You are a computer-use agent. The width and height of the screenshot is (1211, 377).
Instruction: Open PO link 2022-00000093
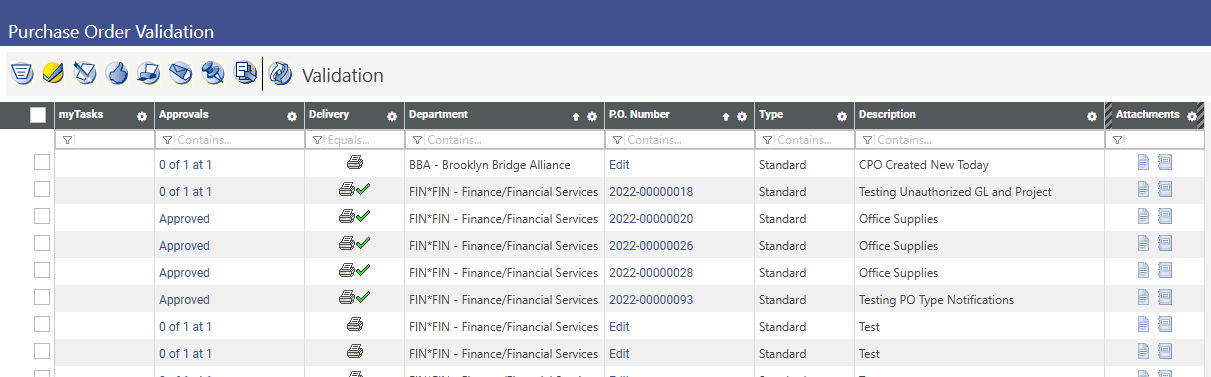pyautogui.click(x=651, y=300)
